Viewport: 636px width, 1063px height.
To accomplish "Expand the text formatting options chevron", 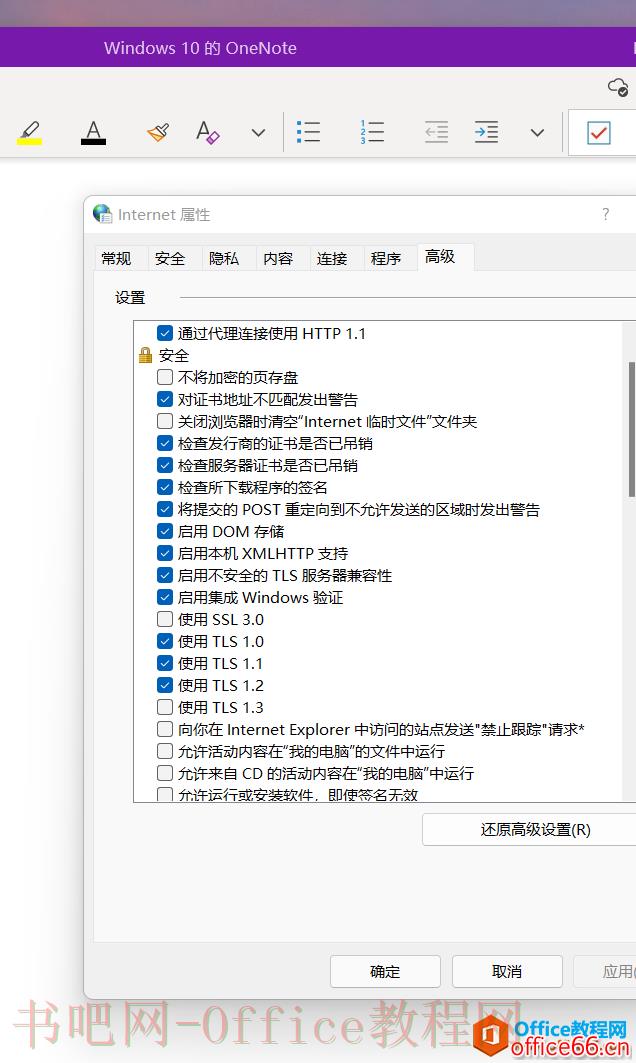I will point(258,133).
